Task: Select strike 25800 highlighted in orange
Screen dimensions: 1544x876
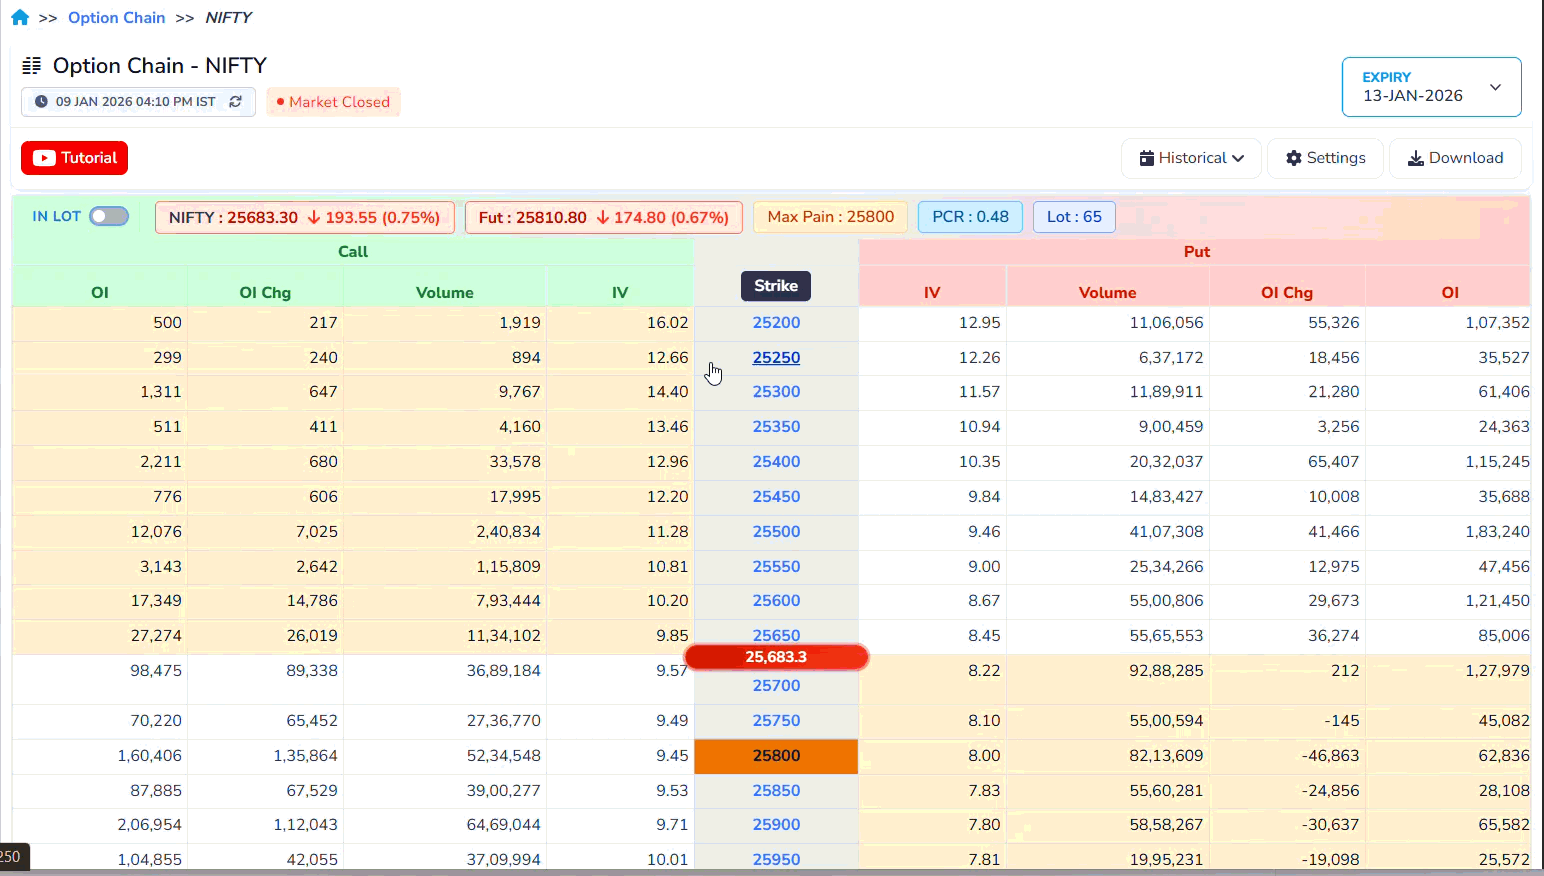Action: 776,756
